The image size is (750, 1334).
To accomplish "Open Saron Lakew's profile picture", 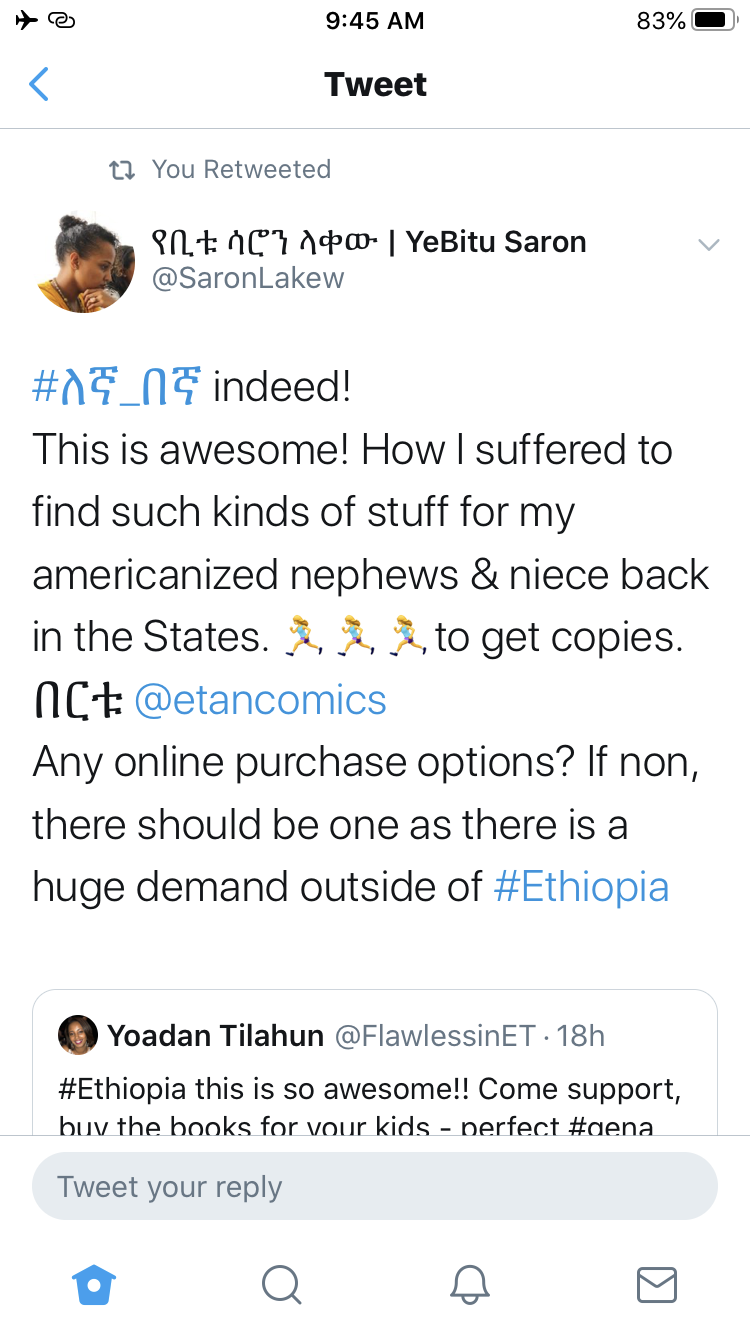I will (x=85, y=263).
